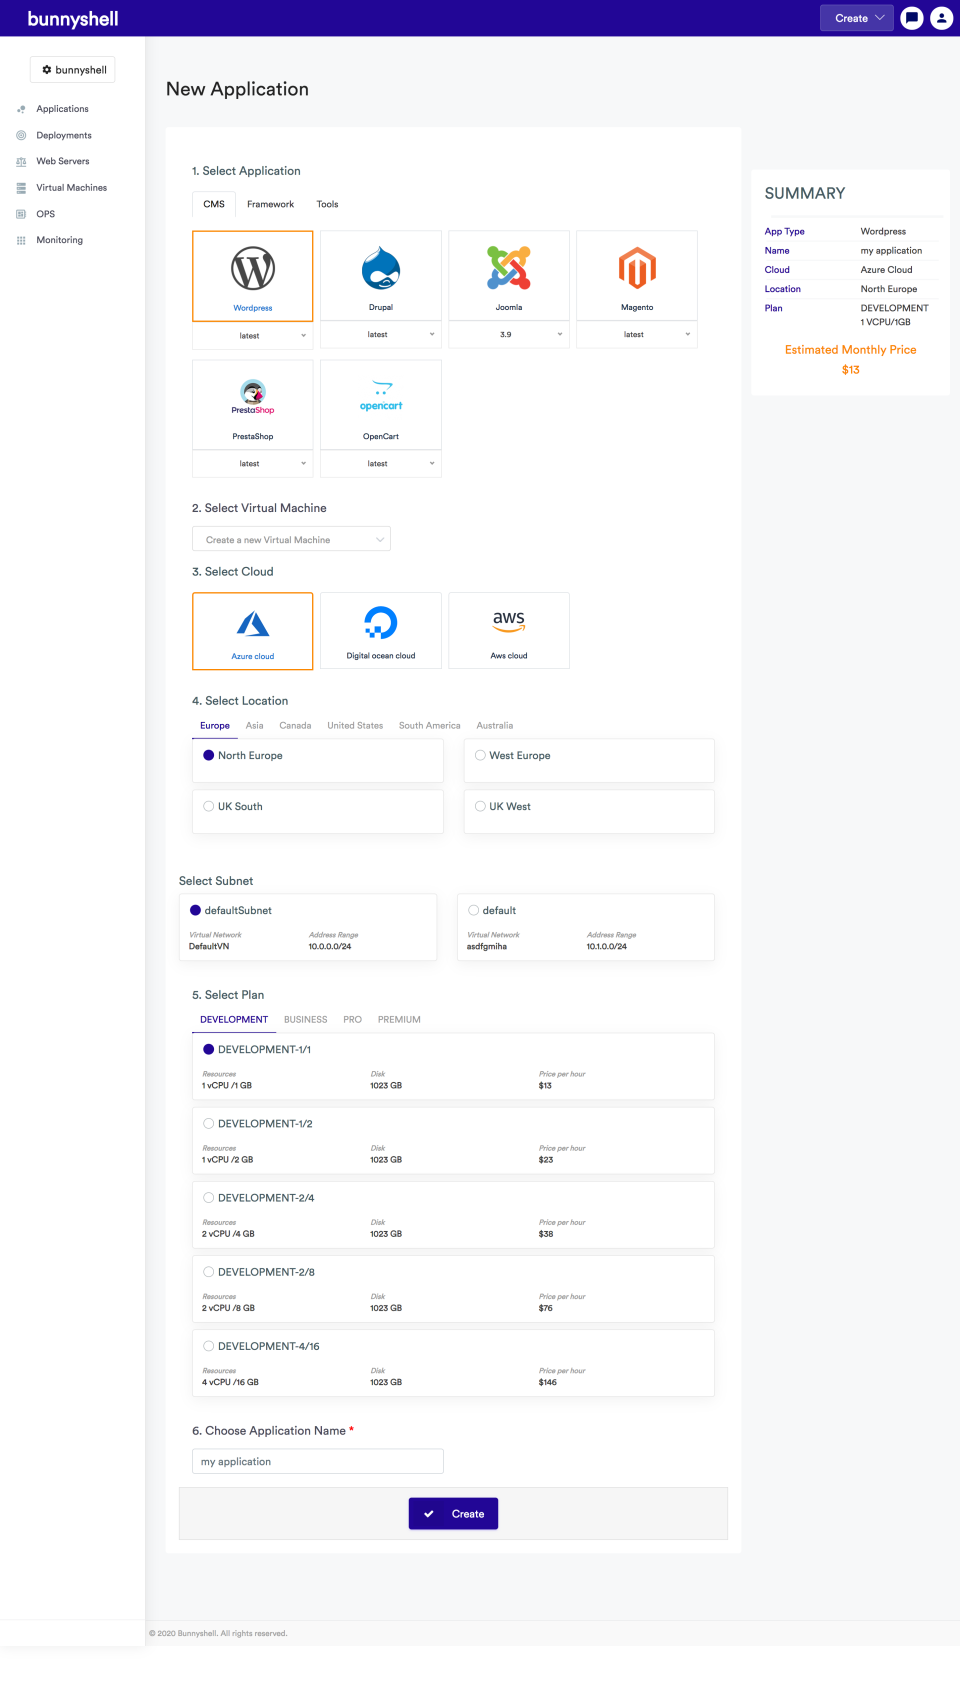
Task: Open the Magento version dropdown
Action: 637,335
